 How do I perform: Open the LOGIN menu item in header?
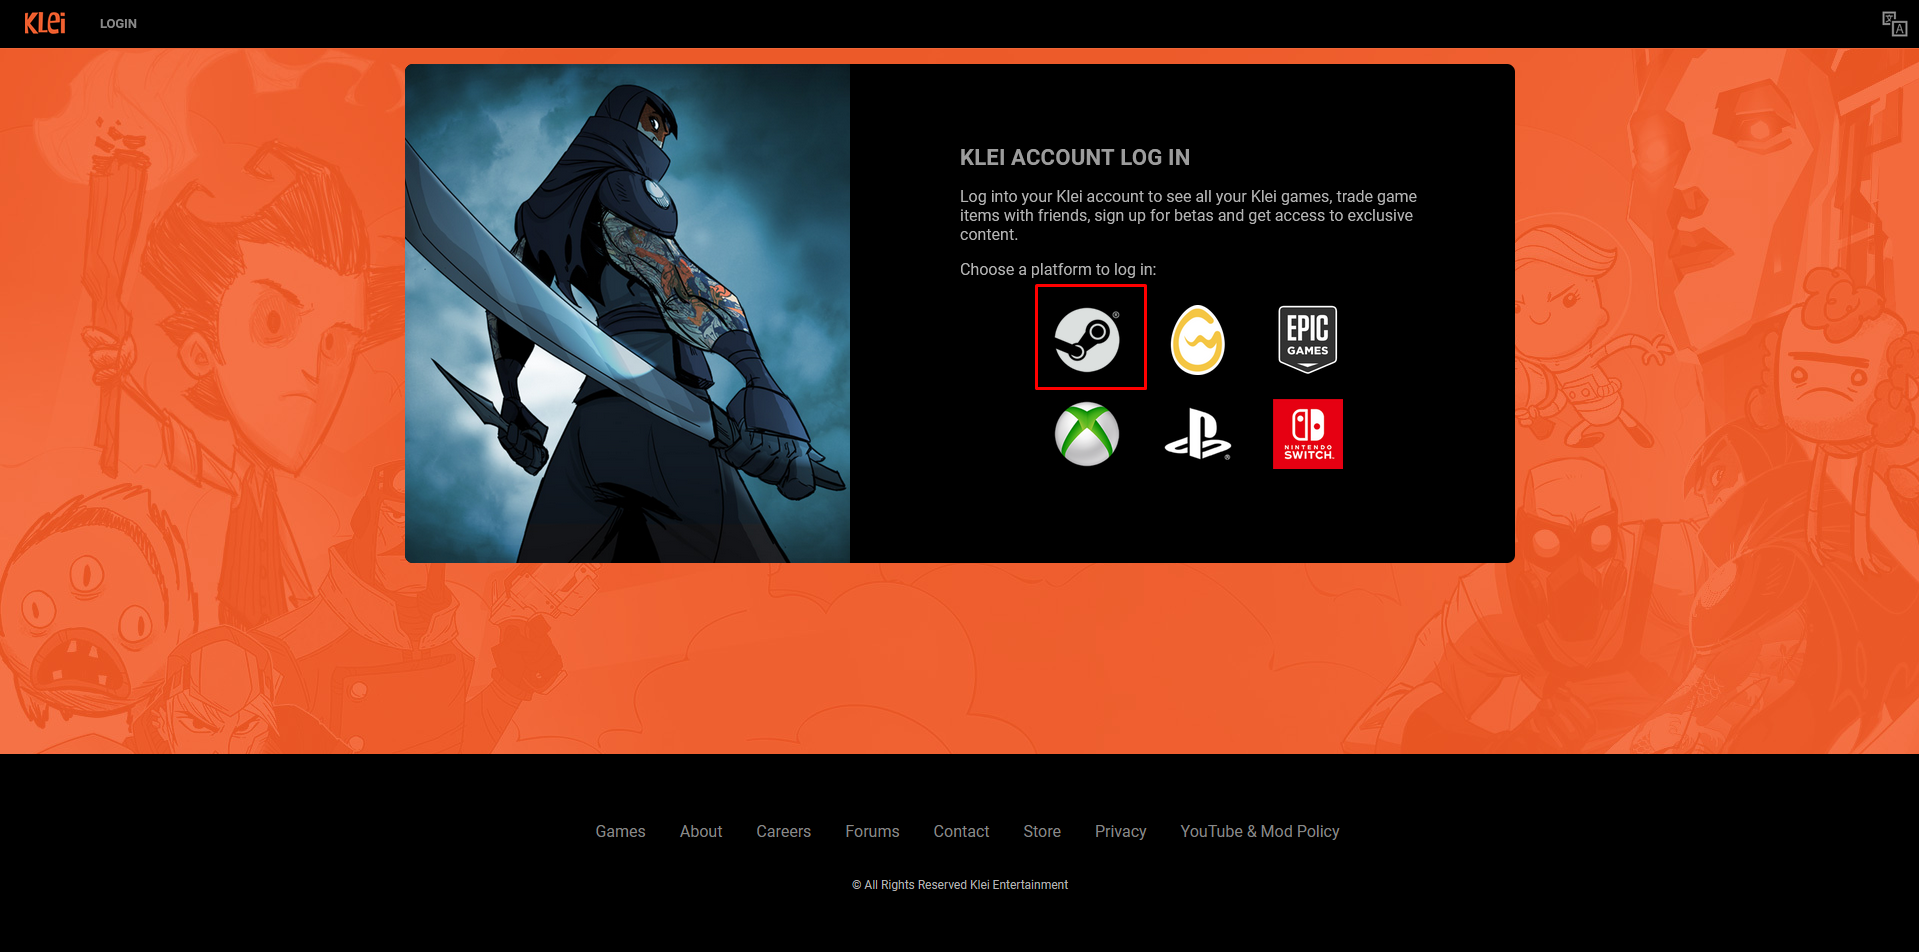pos(118,24)
